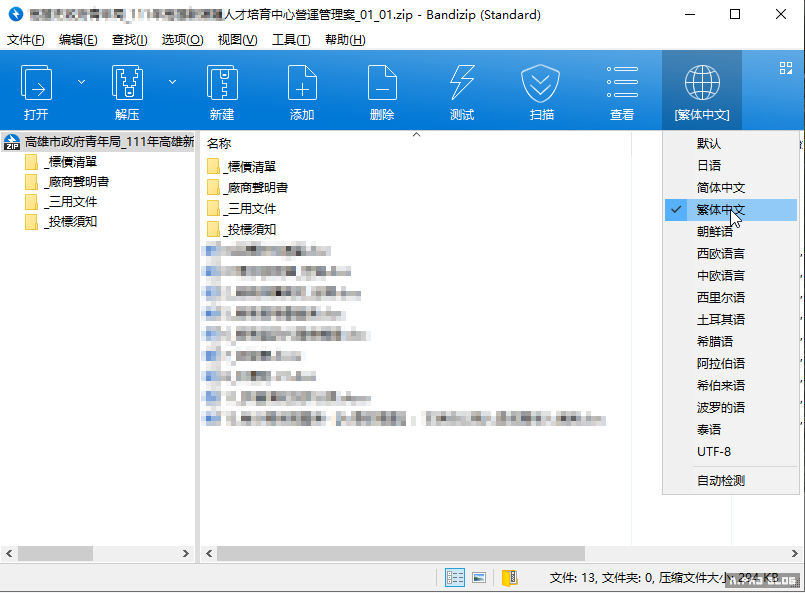Viewport: 805px width, 593px height.
Task: Create a new archive with 新建
Action: (x=221, y=90)
